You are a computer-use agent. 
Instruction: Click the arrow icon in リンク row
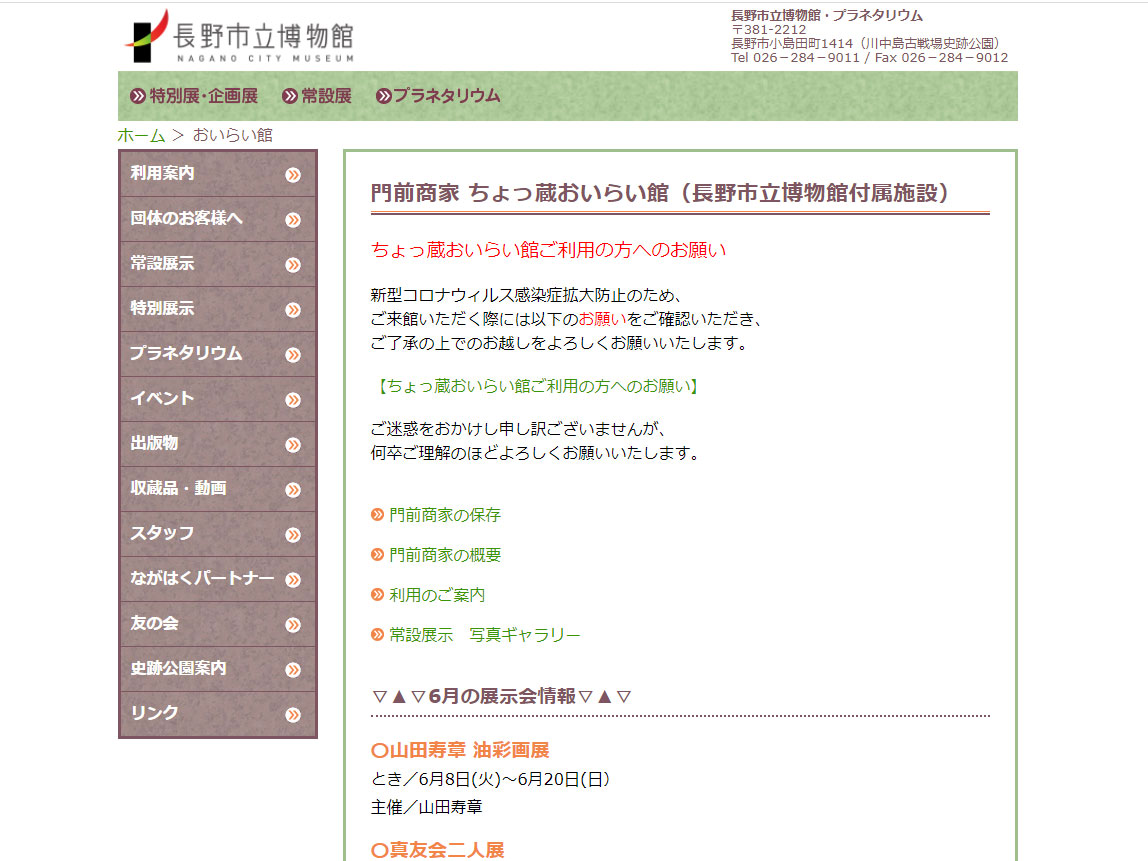coord(293,715)
